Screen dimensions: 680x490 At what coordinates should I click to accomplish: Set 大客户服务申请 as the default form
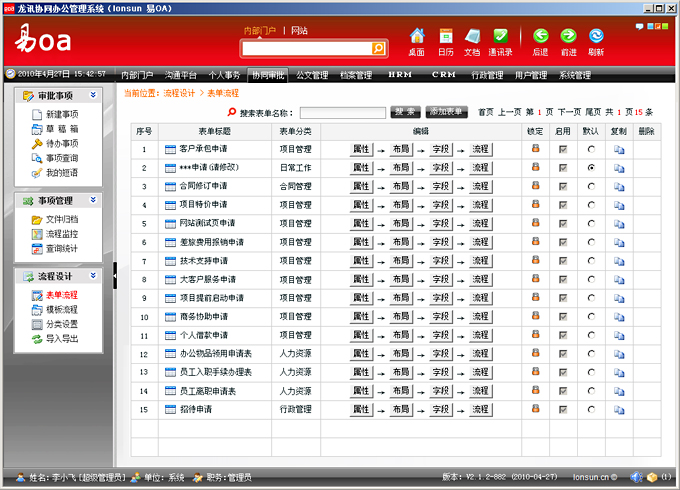(591, 279)
